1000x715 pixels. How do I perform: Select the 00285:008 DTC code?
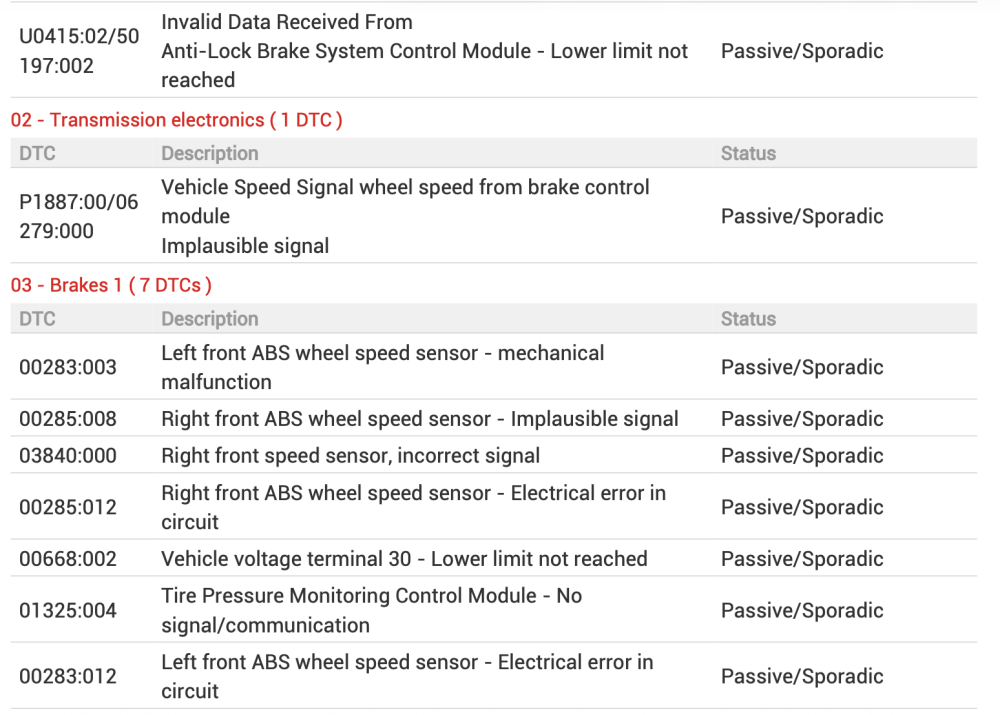pos(68,419)
